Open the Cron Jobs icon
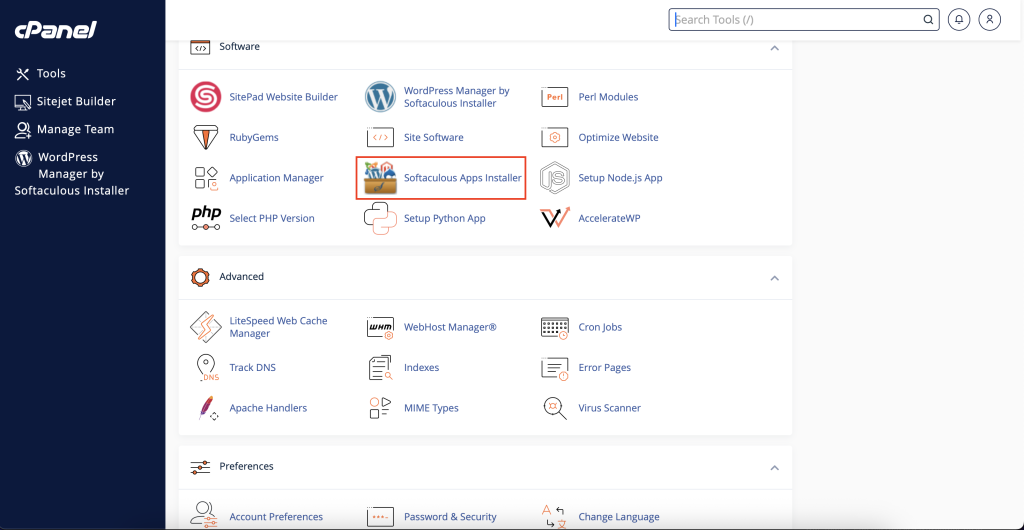 click(x=554, y=328)
